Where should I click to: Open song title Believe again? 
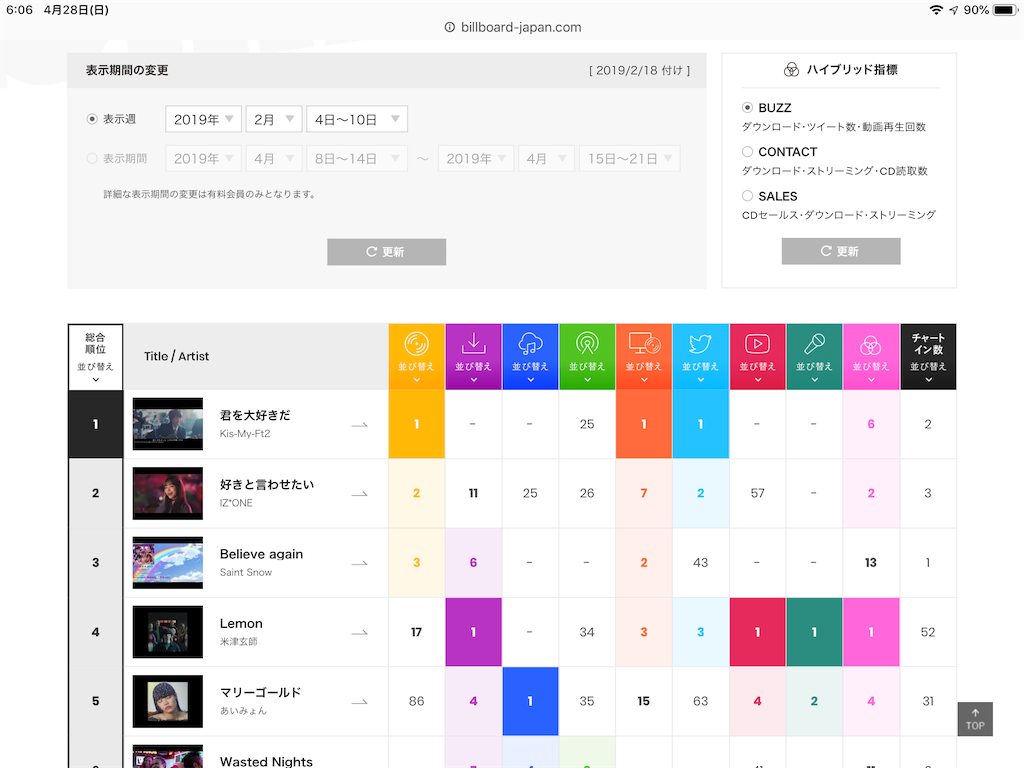tap(261, 554)
